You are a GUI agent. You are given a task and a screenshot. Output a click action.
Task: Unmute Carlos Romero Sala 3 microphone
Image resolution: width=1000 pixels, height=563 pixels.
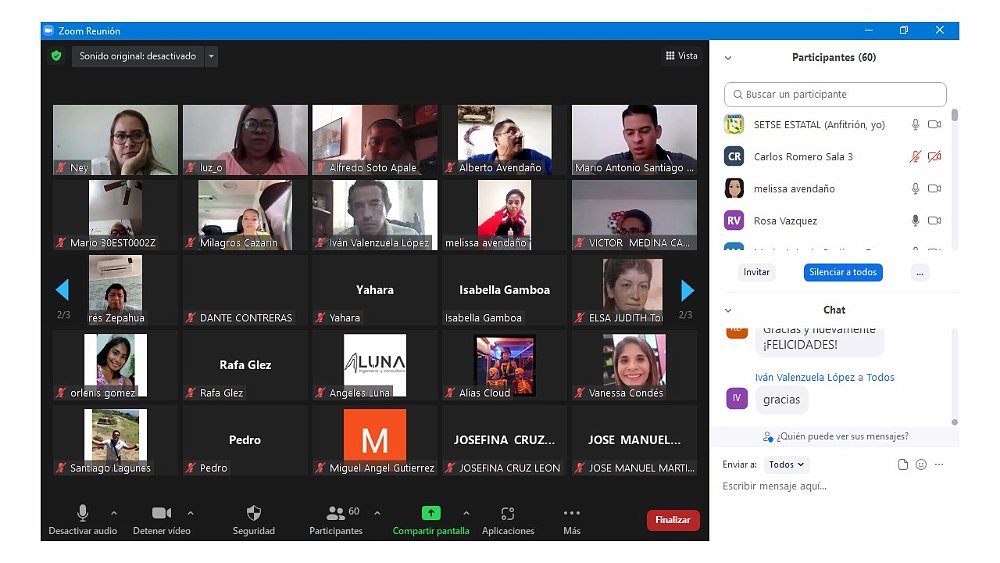click(914, 157)
